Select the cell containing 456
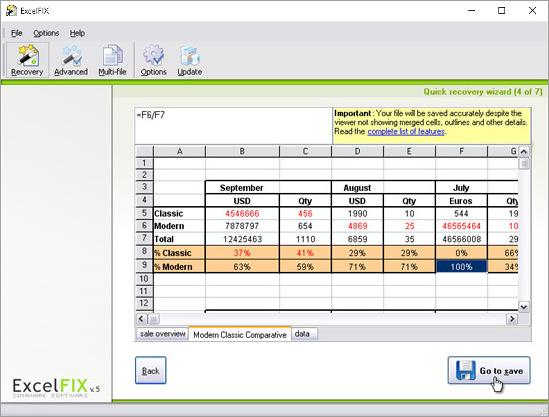 (305, 214)
